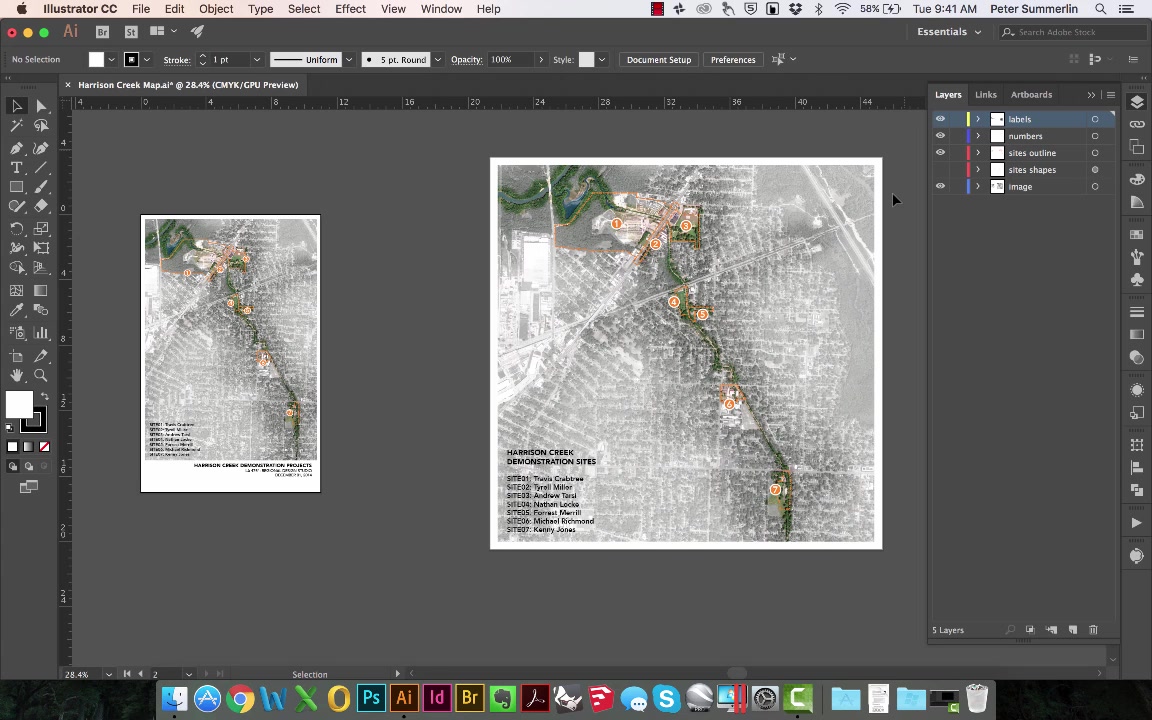This screenshot has height=720, width=1152.
Task: Expand the labels layer
Action: pos(978,119)
